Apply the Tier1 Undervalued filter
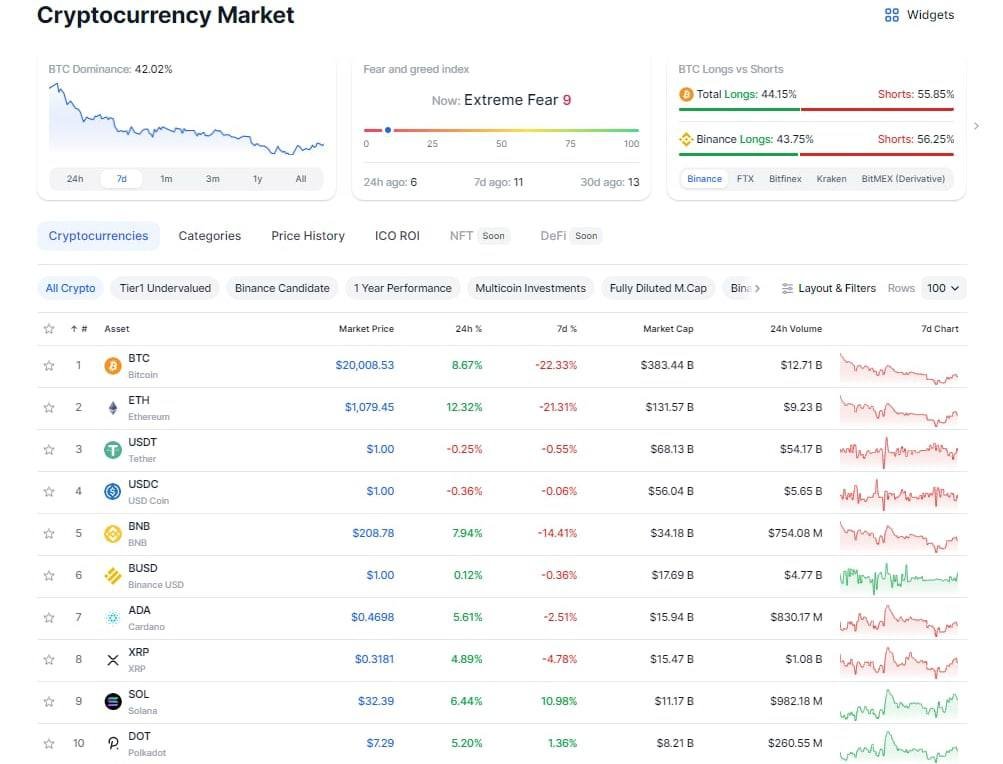 click(165, 289)
